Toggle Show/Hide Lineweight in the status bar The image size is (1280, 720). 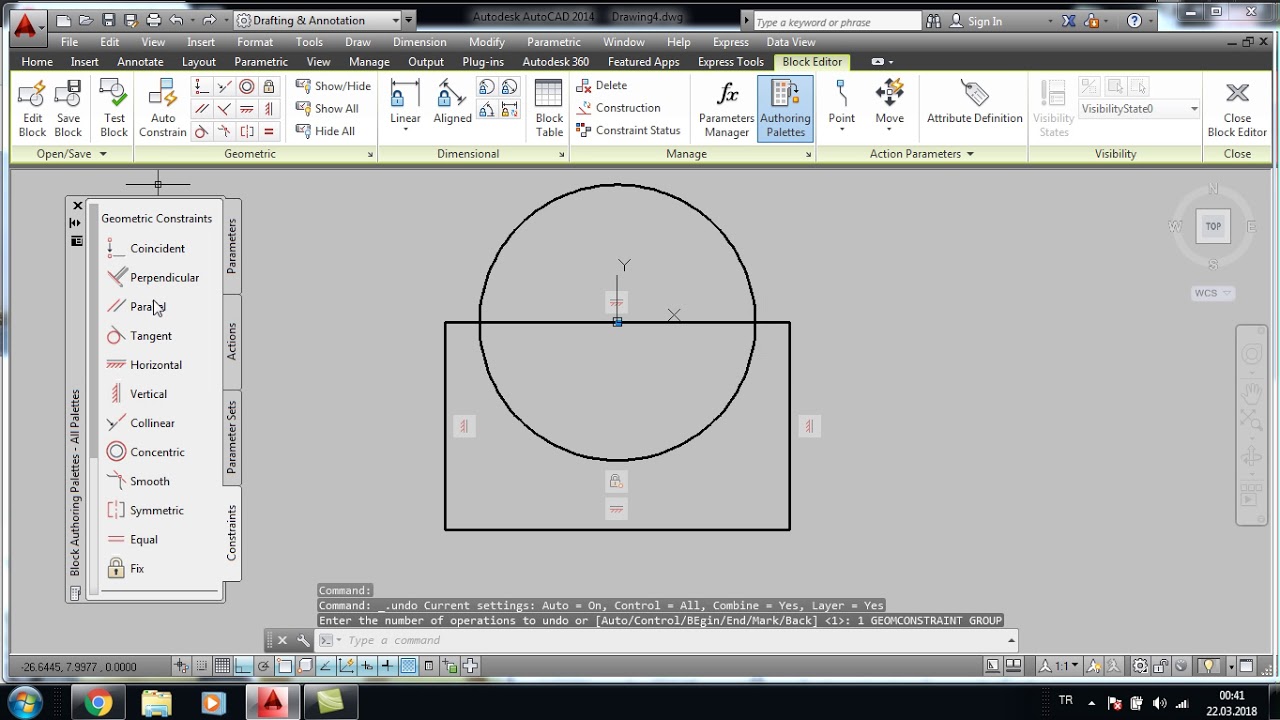point(387,666)
